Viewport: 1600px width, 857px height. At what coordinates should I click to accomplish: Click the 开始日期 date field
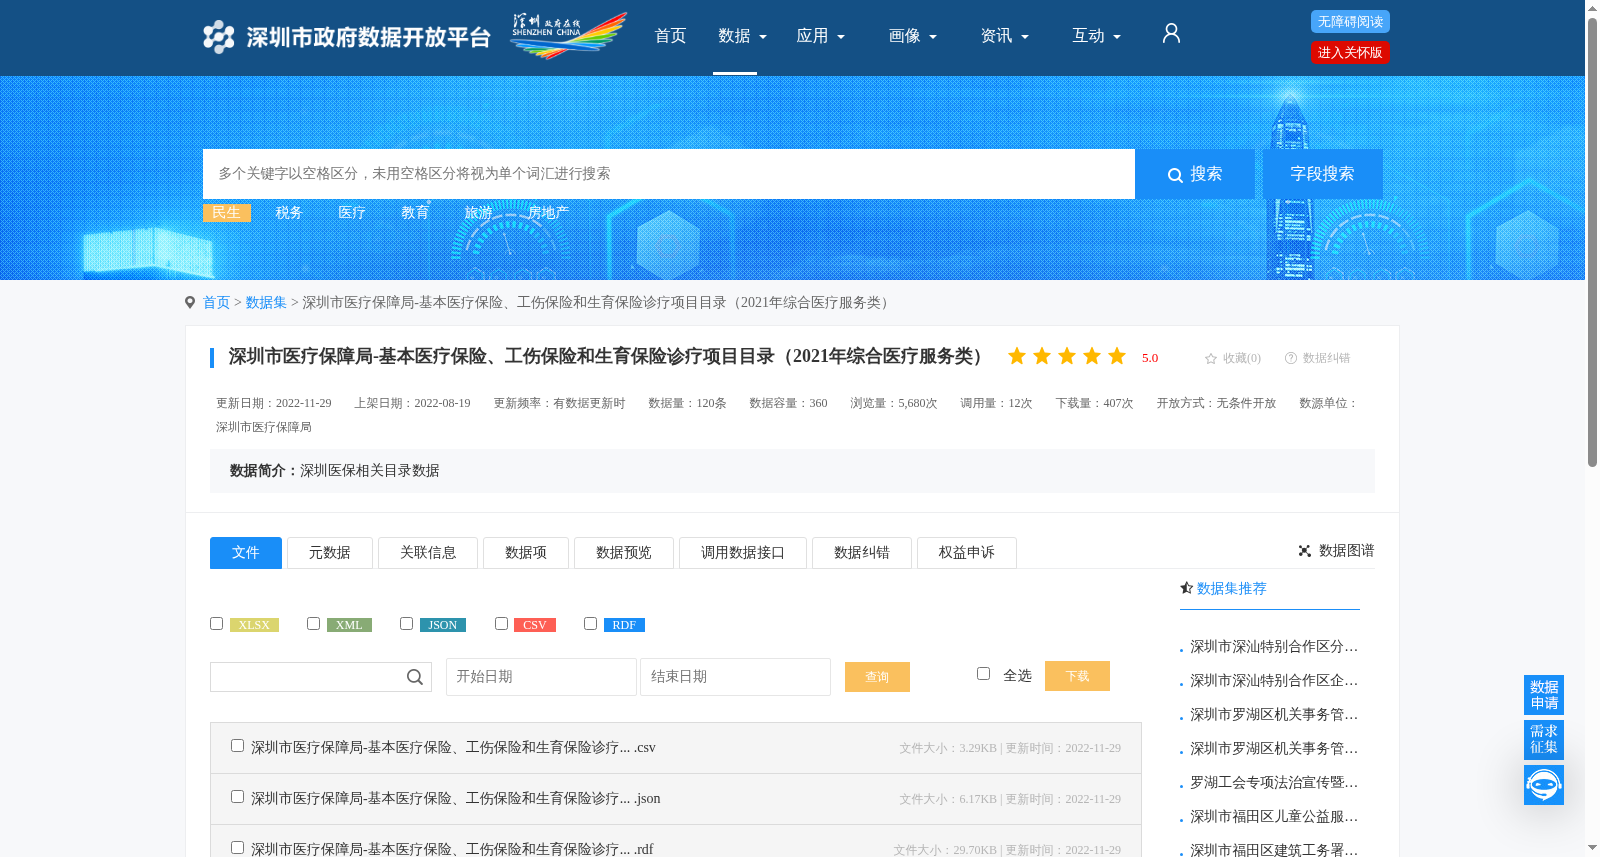coord(541,677)
